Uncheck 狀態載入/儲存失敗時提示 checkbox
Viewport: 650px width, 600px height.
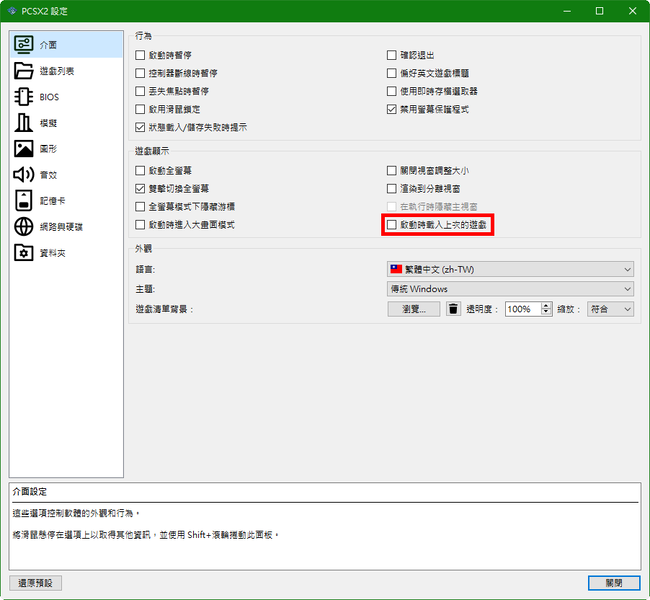pos(140,127)
